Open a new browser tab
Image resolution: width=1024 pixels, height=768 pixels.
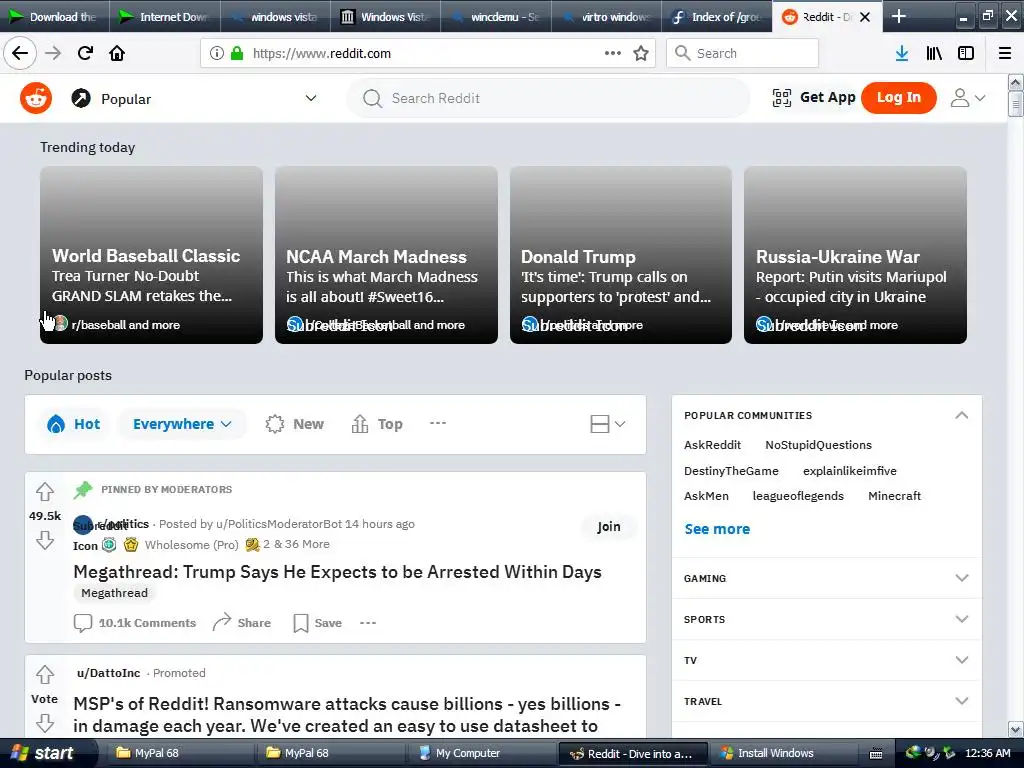tap(899, 16)
